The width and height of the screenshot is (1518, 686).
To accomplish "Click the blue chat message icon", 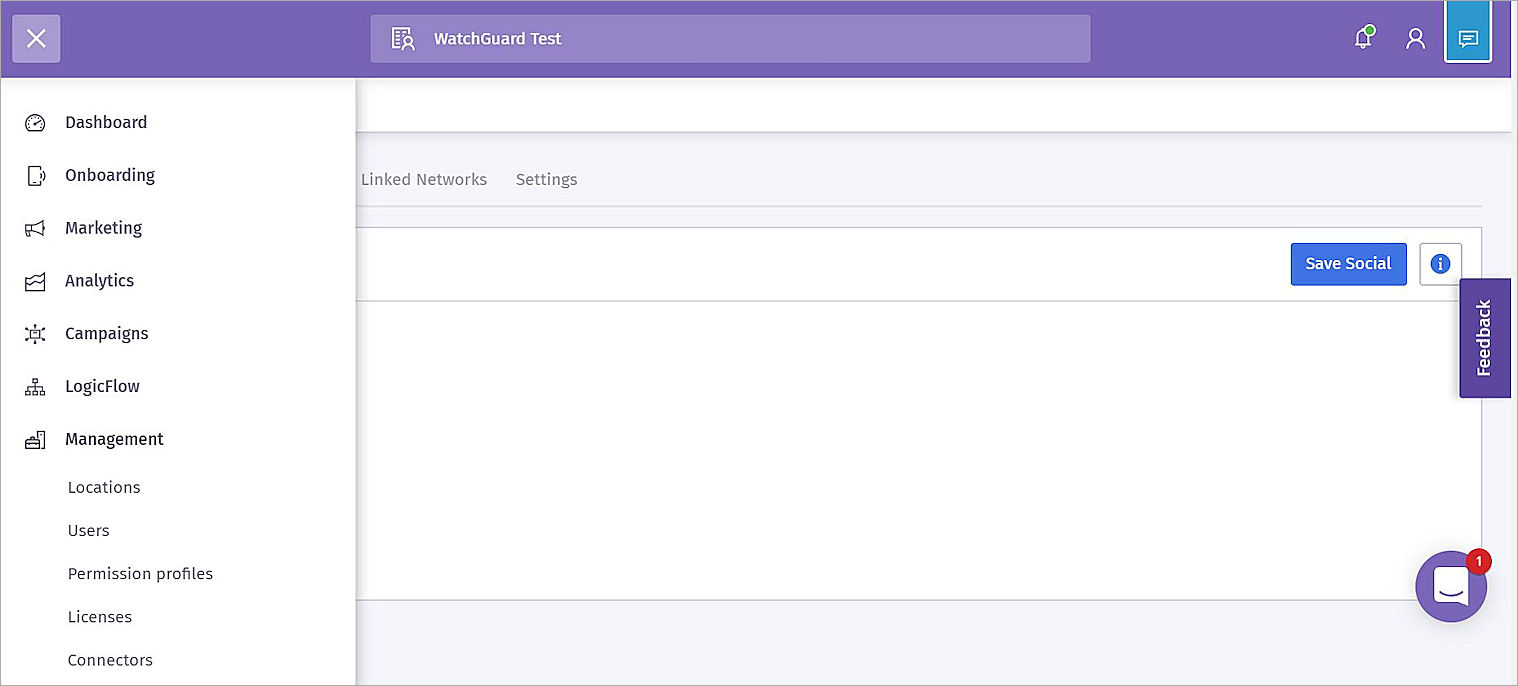I will click(1468, 39).
